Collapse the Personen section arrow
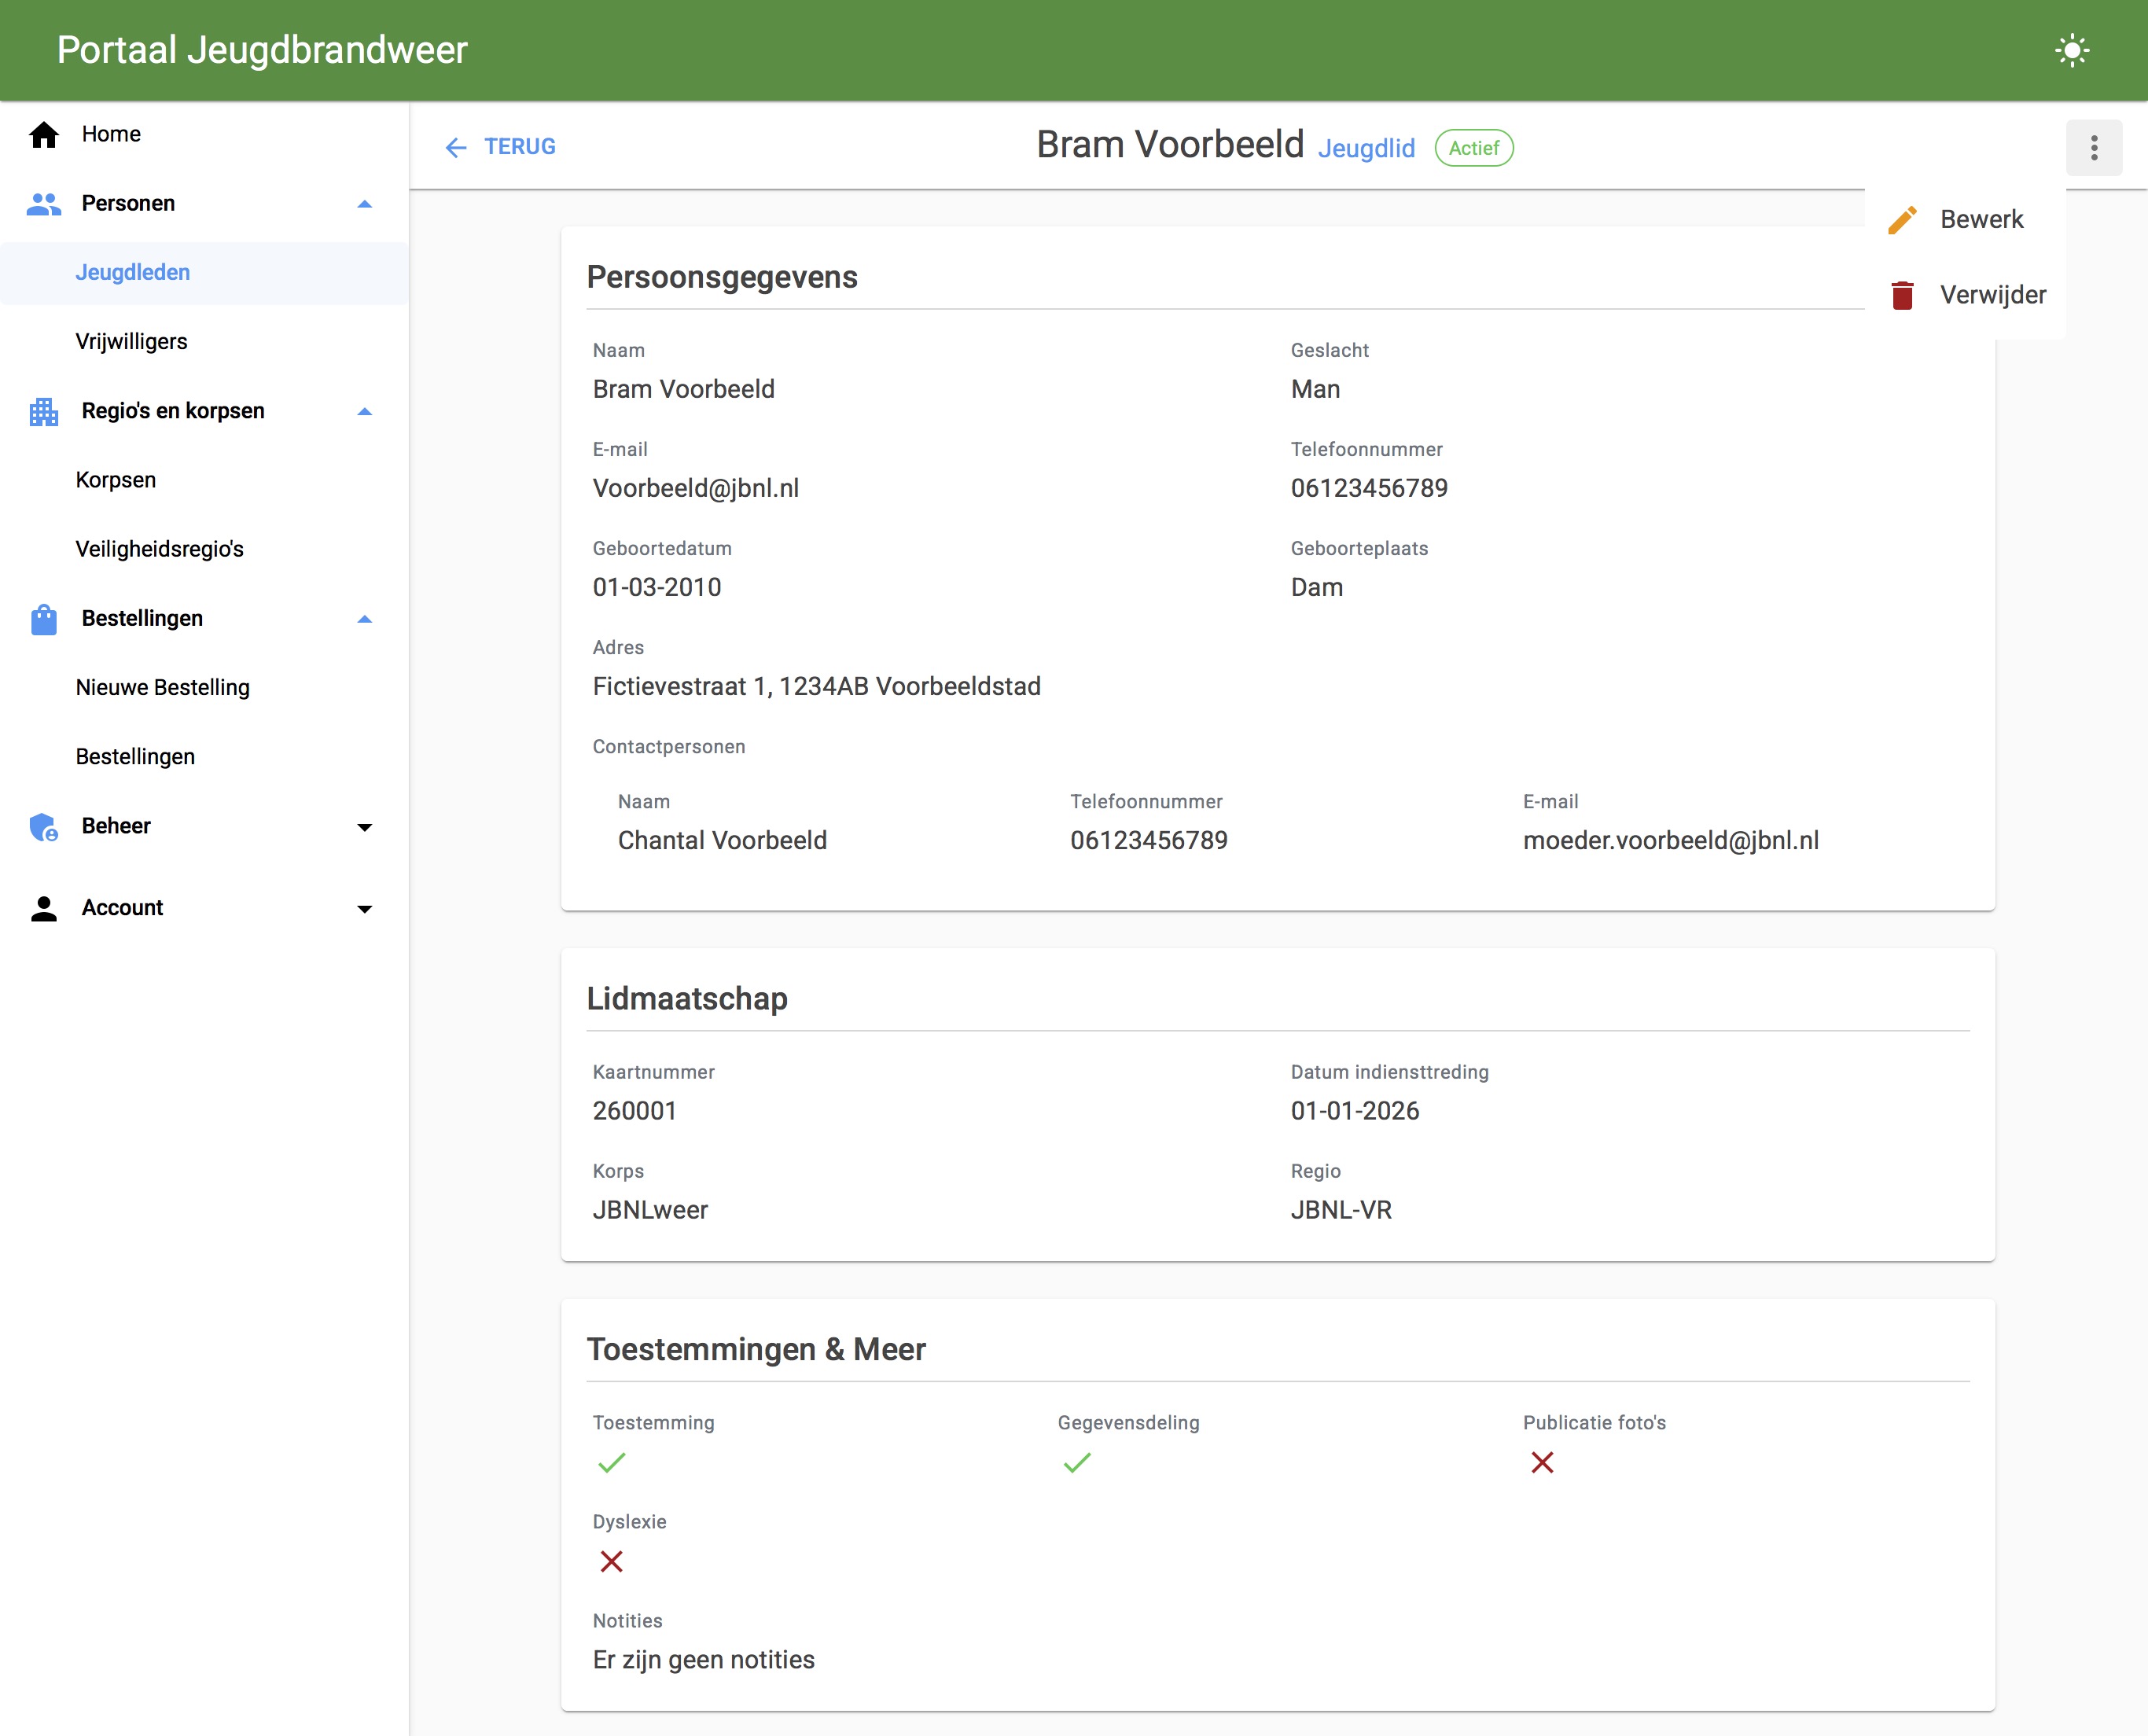The height and width of the screenshot is (1736, 2148). click(365, 204)
